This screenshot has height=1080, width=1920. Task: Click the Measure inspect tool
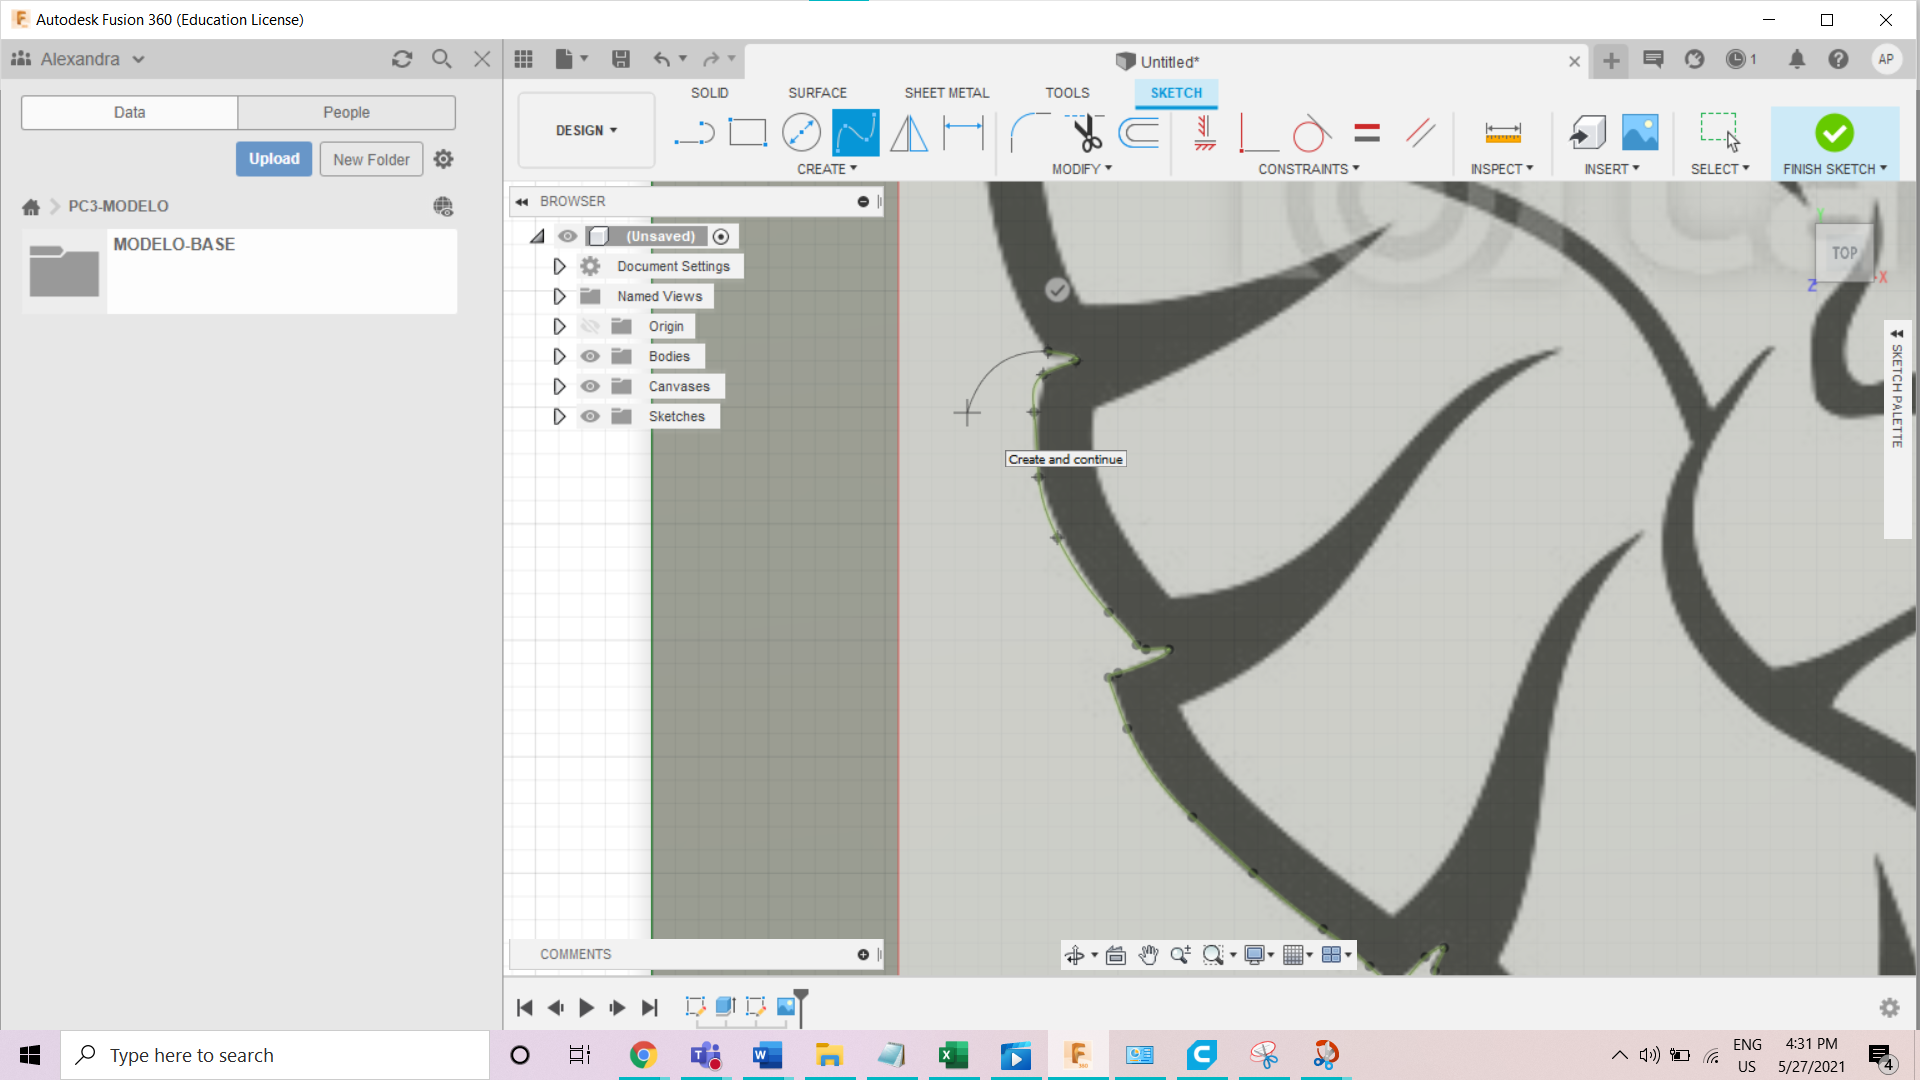pos(1502,132)
